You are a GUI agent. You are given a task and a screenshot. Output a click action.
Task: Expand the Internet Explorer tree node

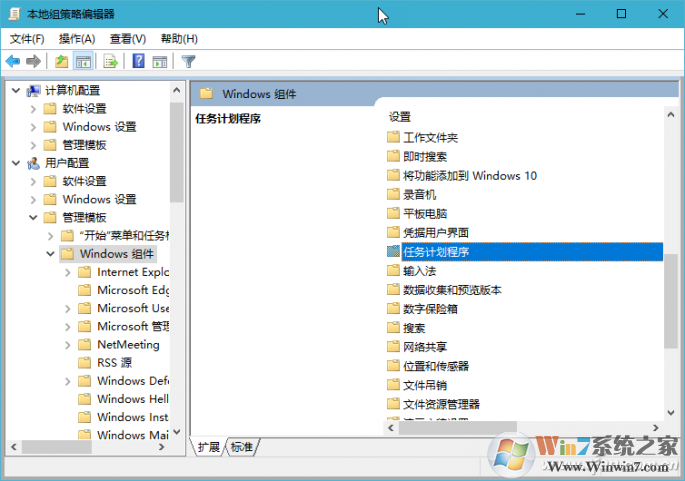68,273
